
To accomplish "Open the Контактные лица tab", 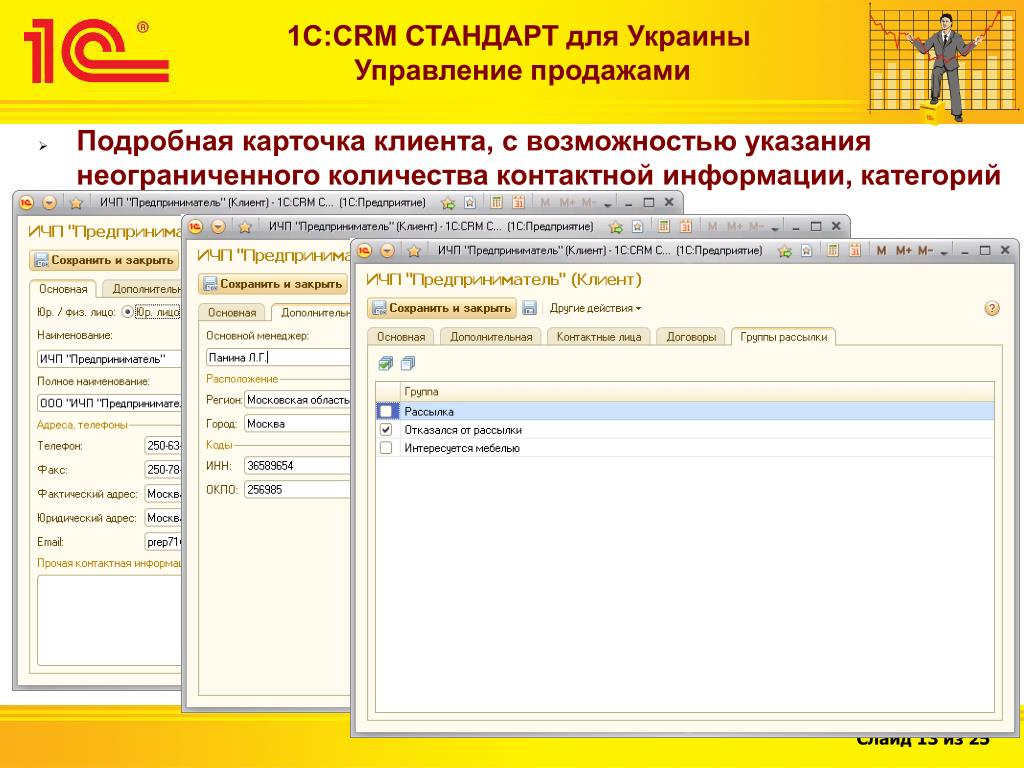I will [599, 337].
